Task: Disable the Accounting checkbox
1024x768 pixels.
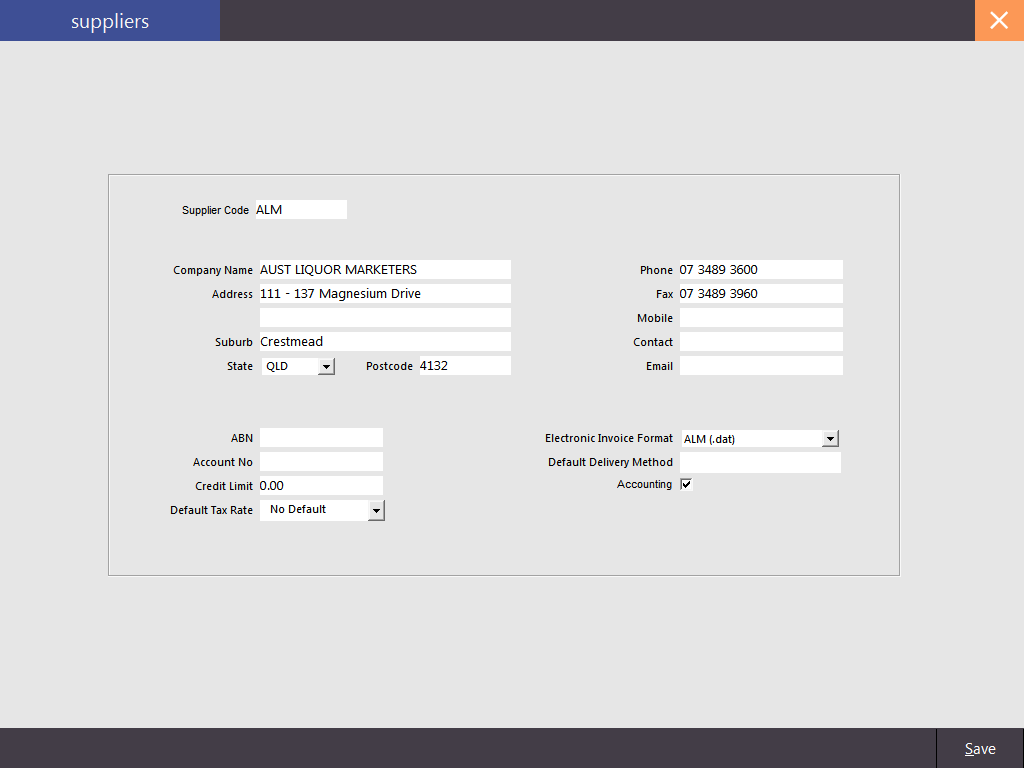Action: 686,484
